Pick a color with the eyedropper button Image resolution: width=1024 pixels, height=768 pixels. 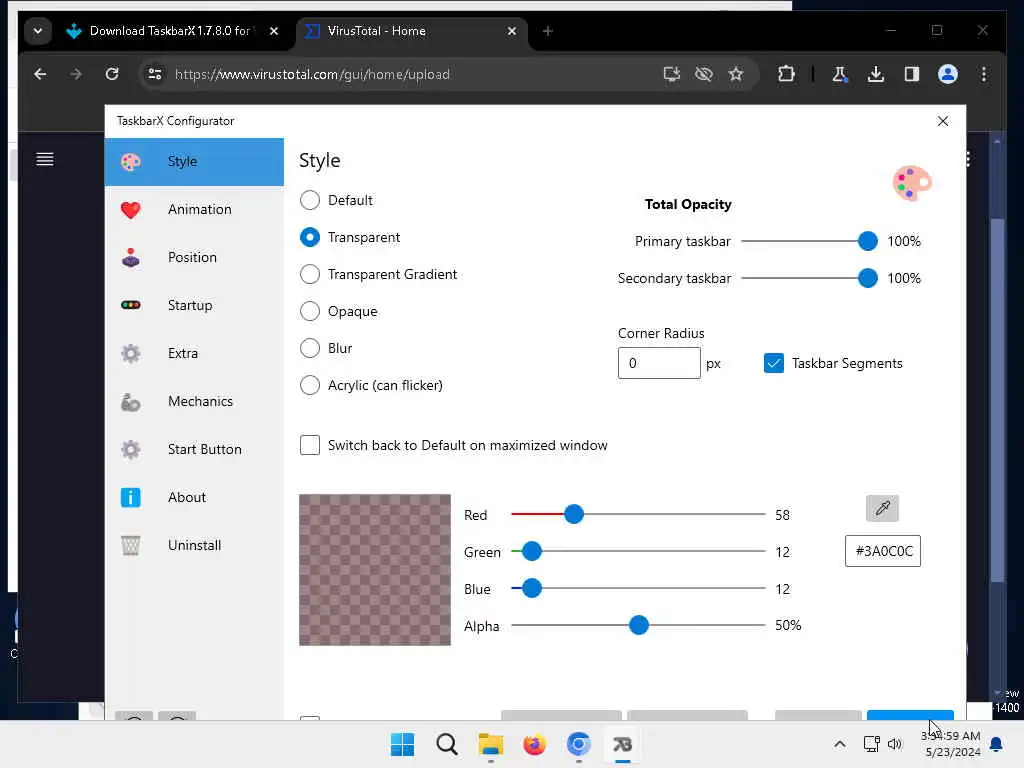(x=882, y=508)
